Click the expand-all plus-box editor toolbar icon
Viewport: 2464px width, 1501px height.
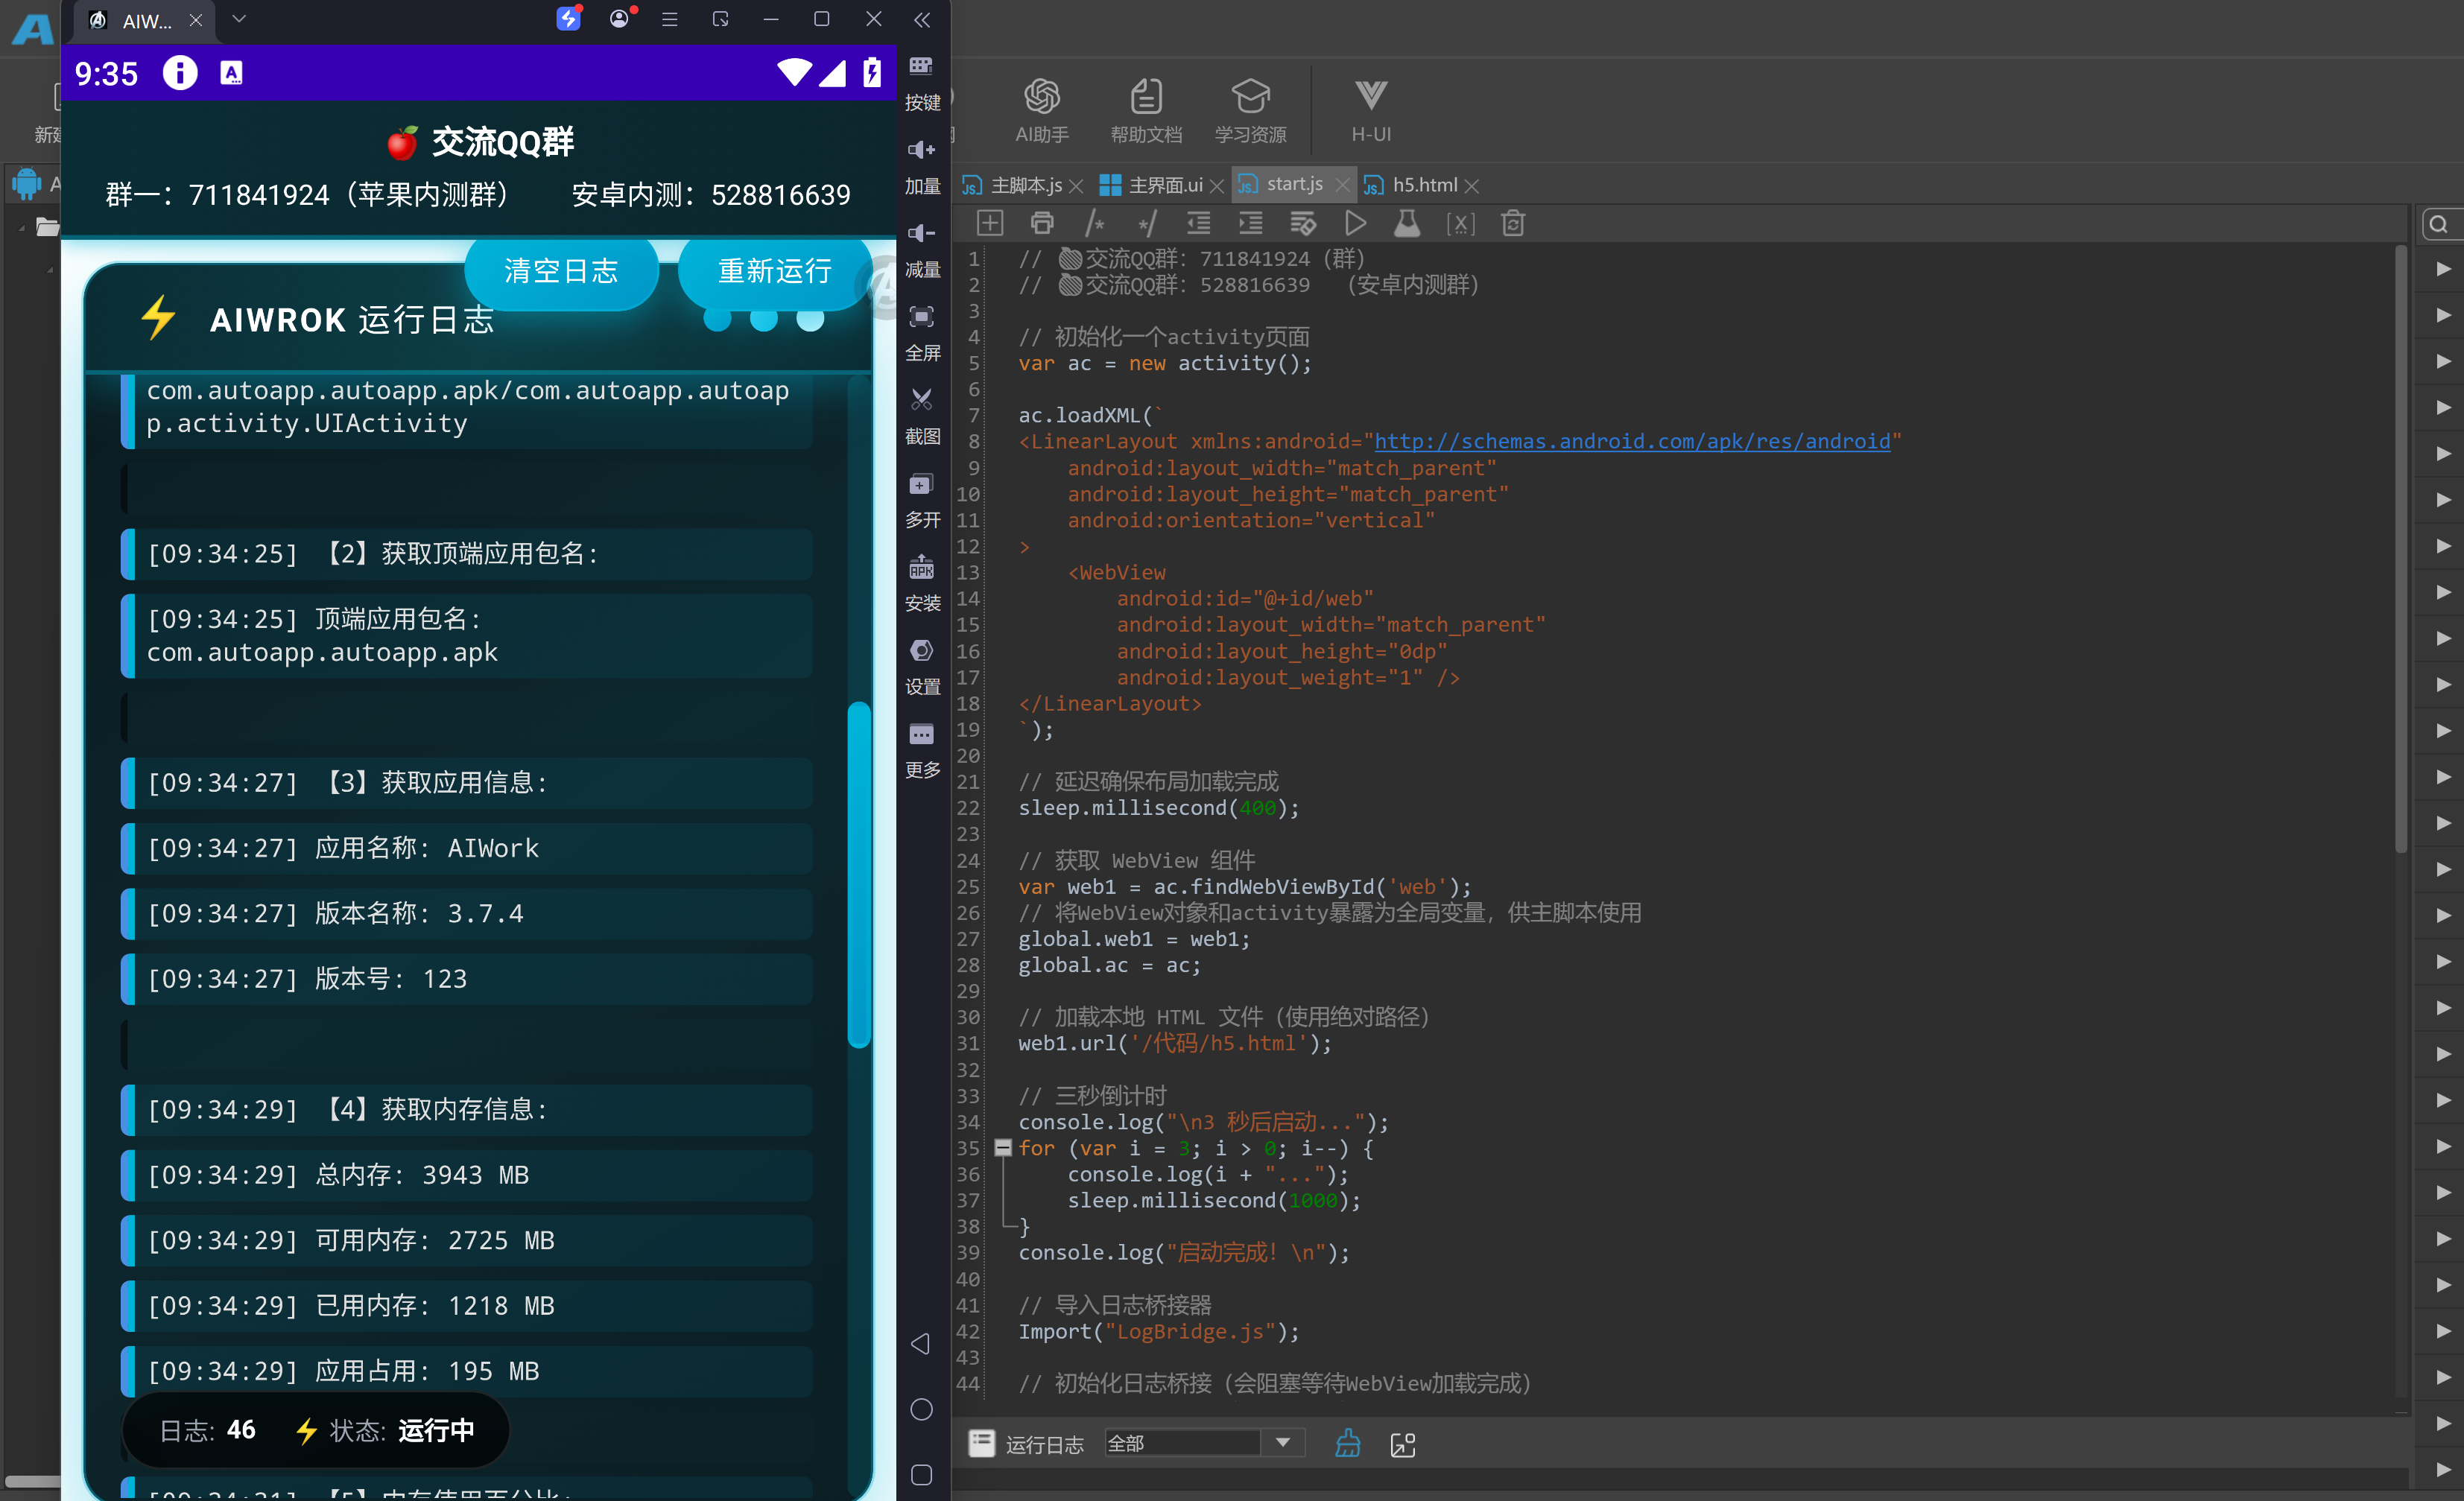click(x=989, y=223)
